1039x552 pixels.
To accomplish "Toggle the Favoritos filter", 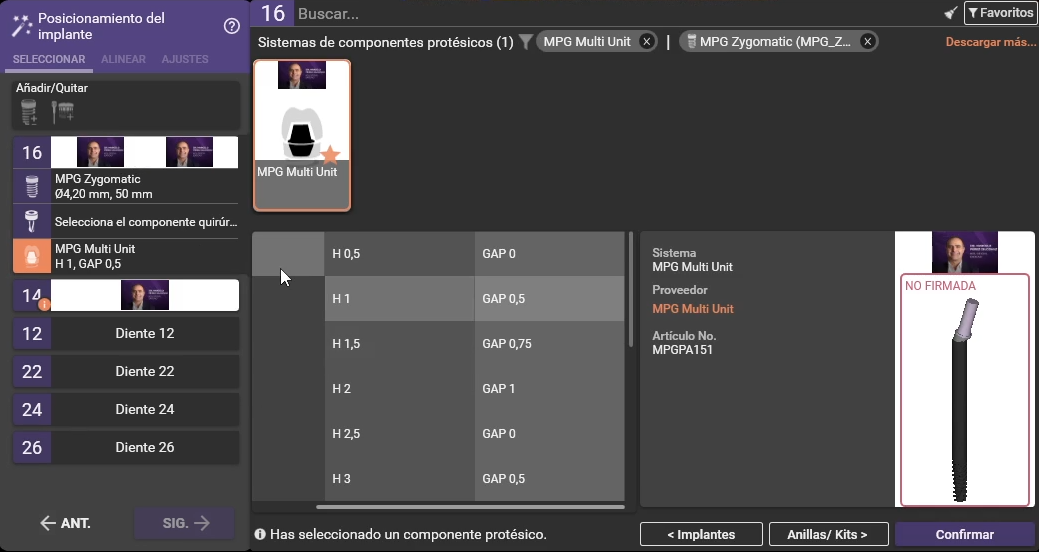I will [1000, 13].
